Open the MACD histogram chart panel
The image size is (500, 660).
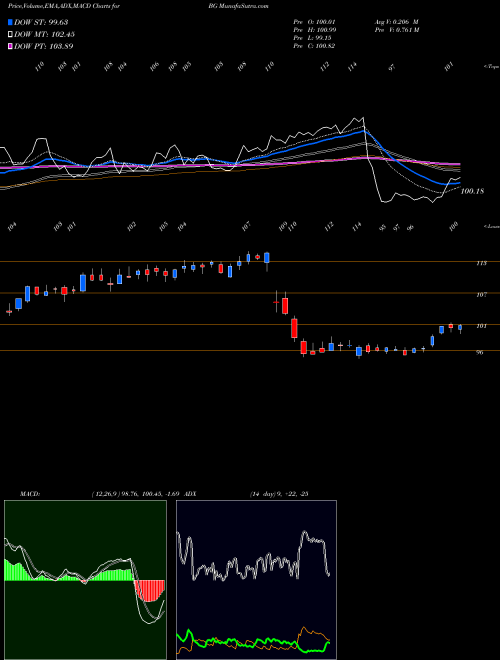click(85, 580)
